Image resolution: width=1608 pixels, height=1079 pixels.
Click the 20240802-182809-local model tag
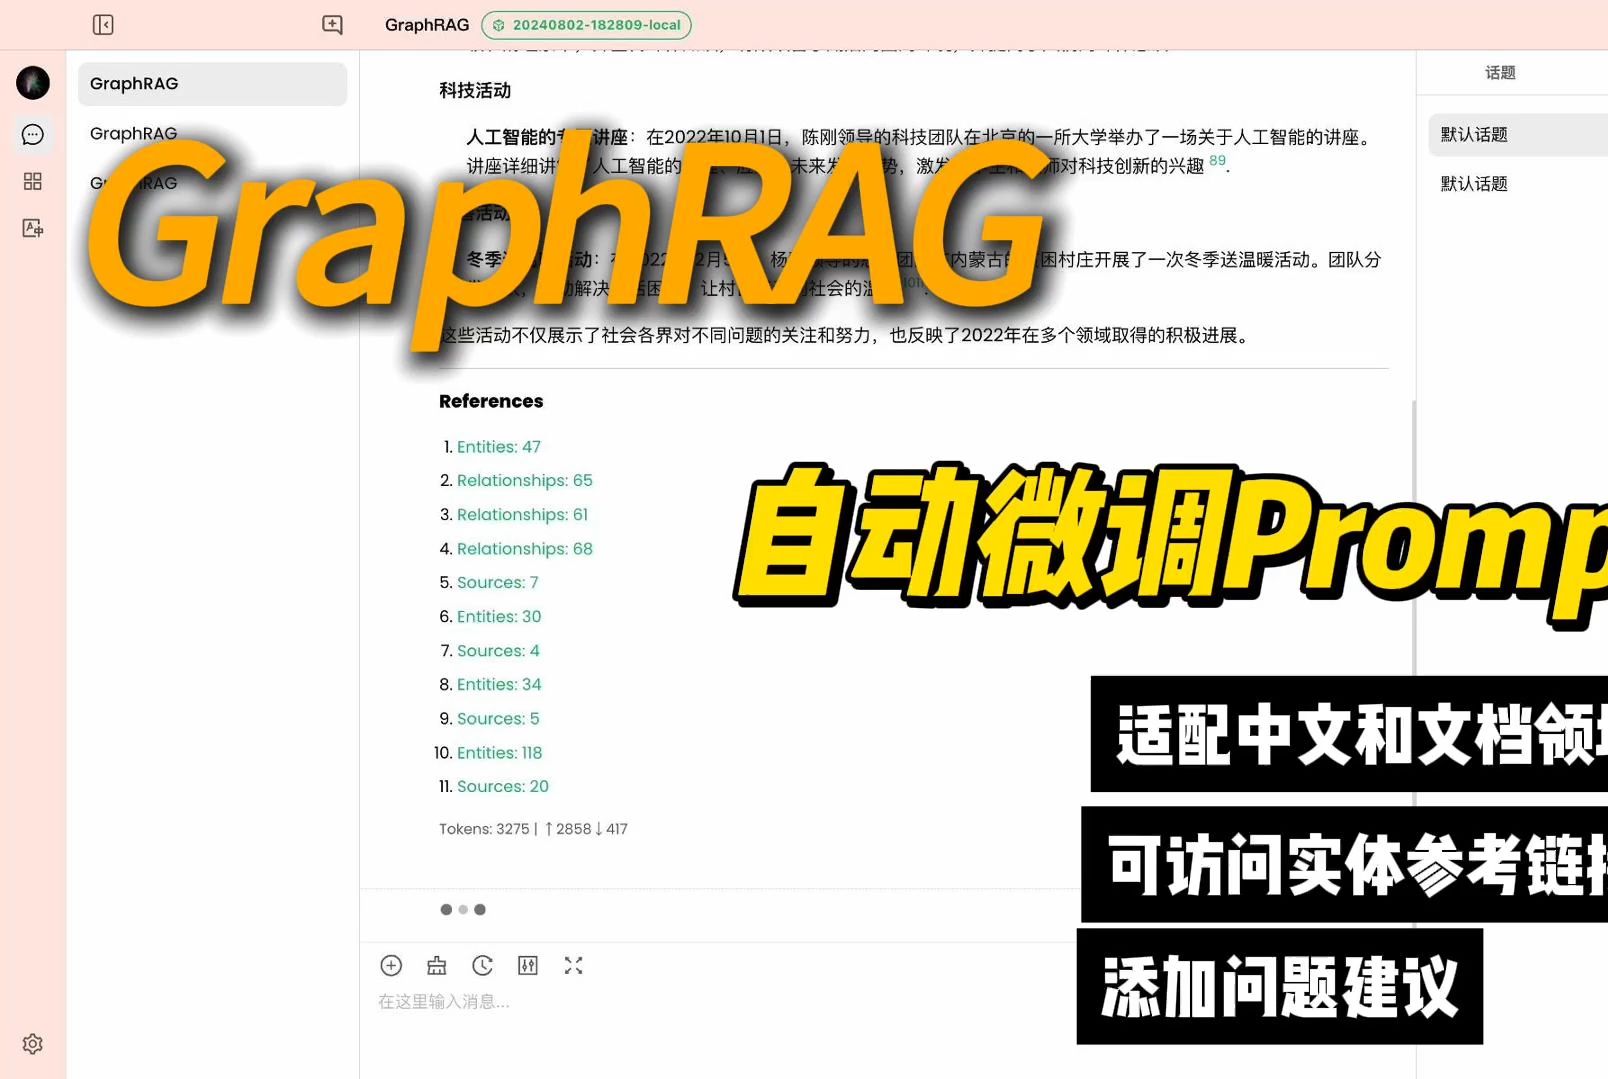tap(586, 25)
